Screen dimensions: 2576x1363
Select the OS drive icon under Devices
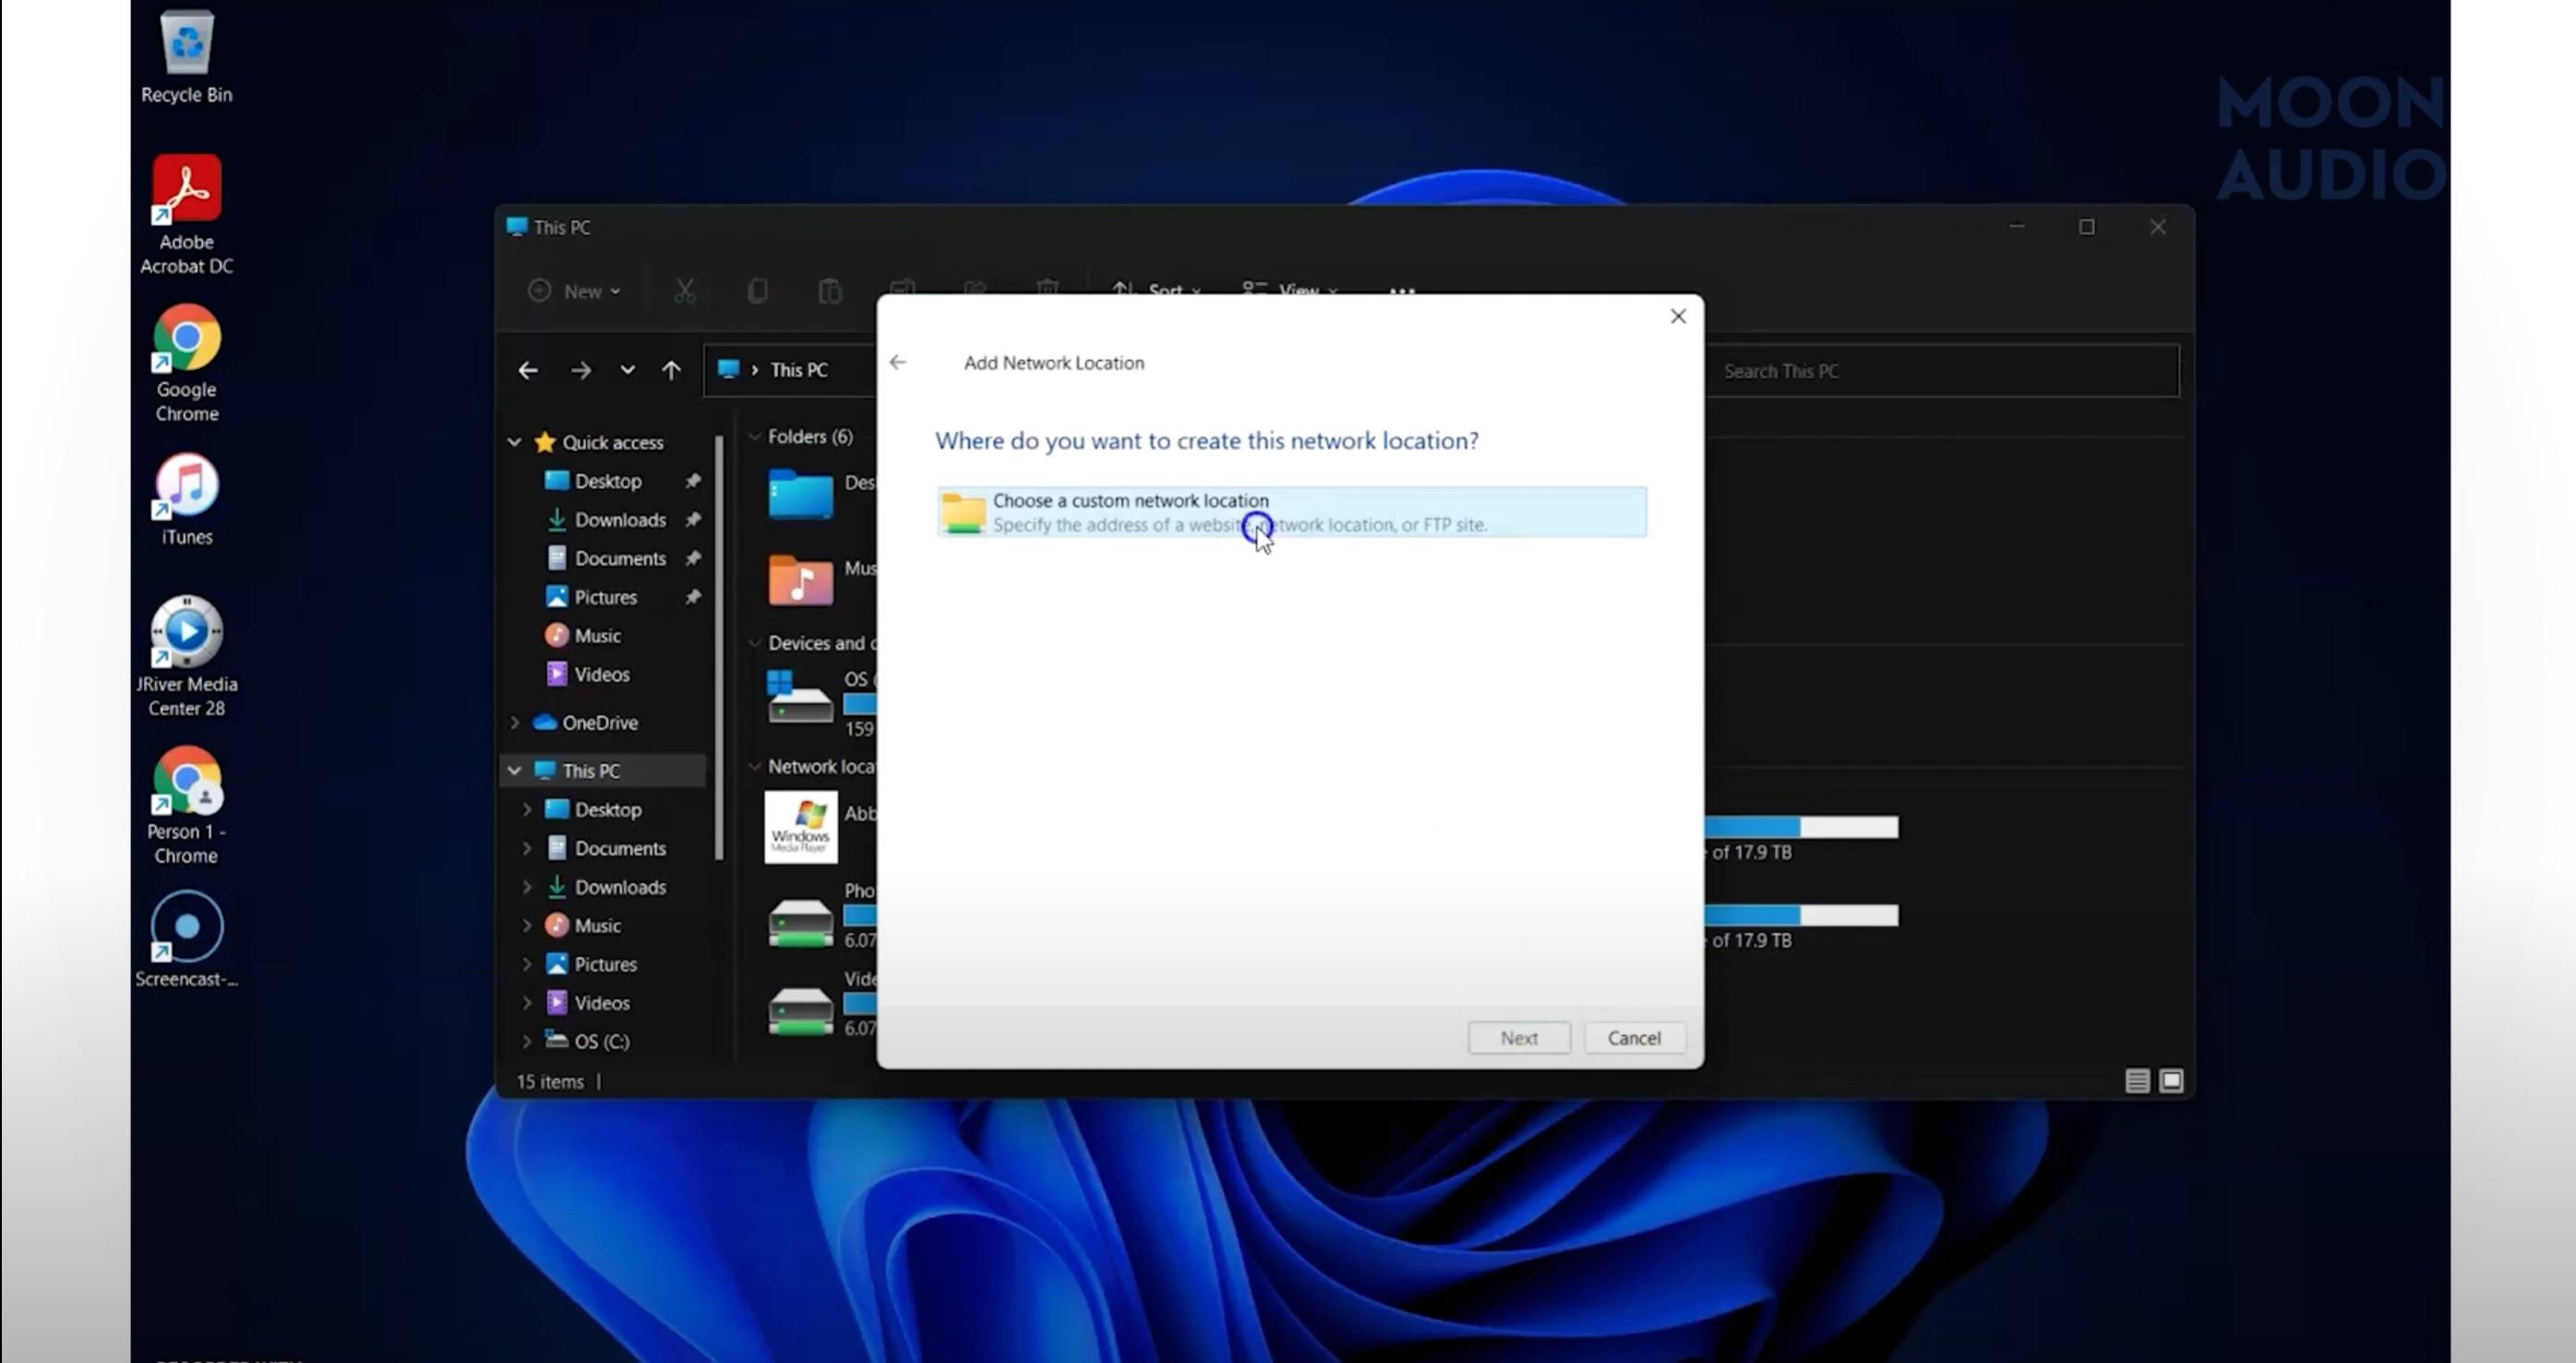799,697
